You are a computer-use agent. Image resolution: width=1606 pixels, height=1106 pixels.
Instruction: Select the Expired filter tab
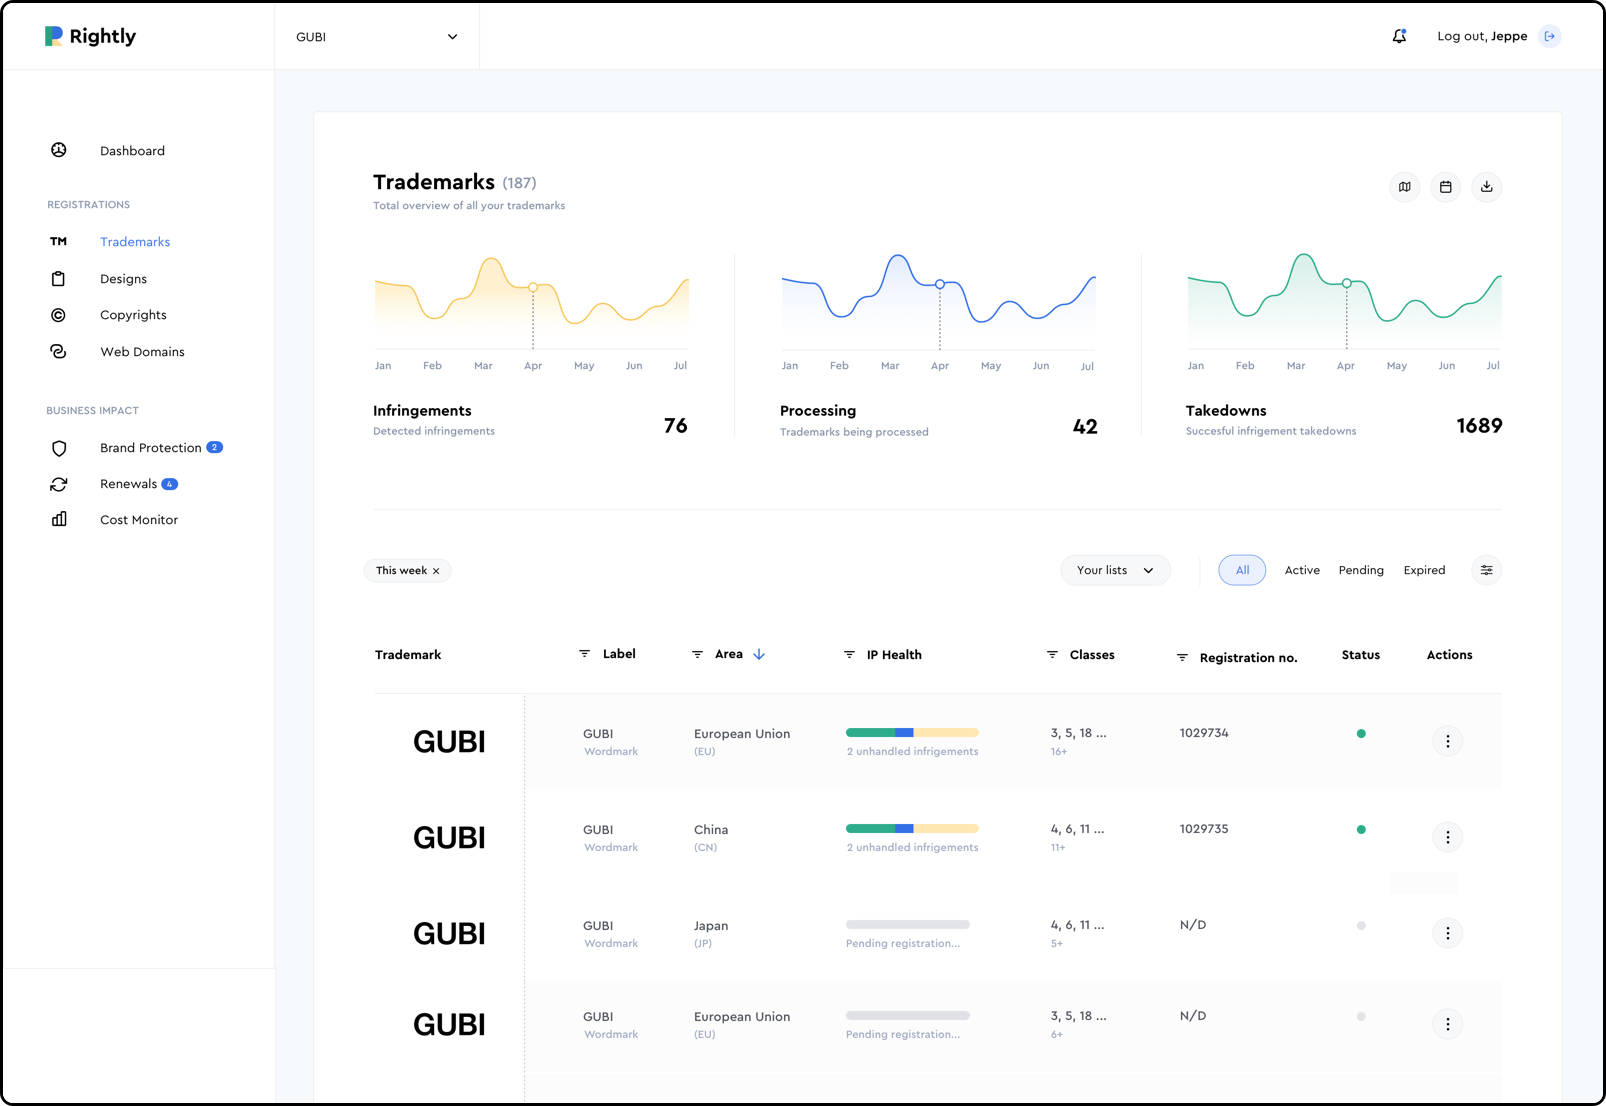coord(1424,570)
